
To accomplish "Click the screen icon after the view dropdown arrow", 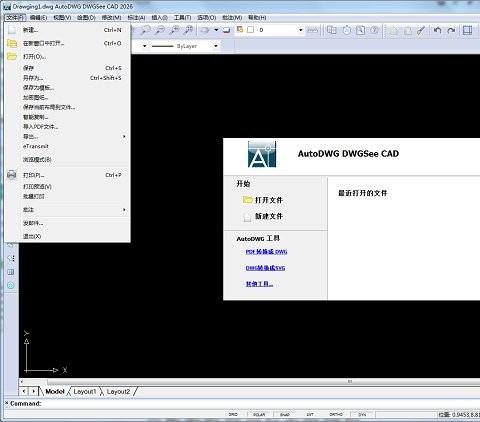I will pos(226,30).
